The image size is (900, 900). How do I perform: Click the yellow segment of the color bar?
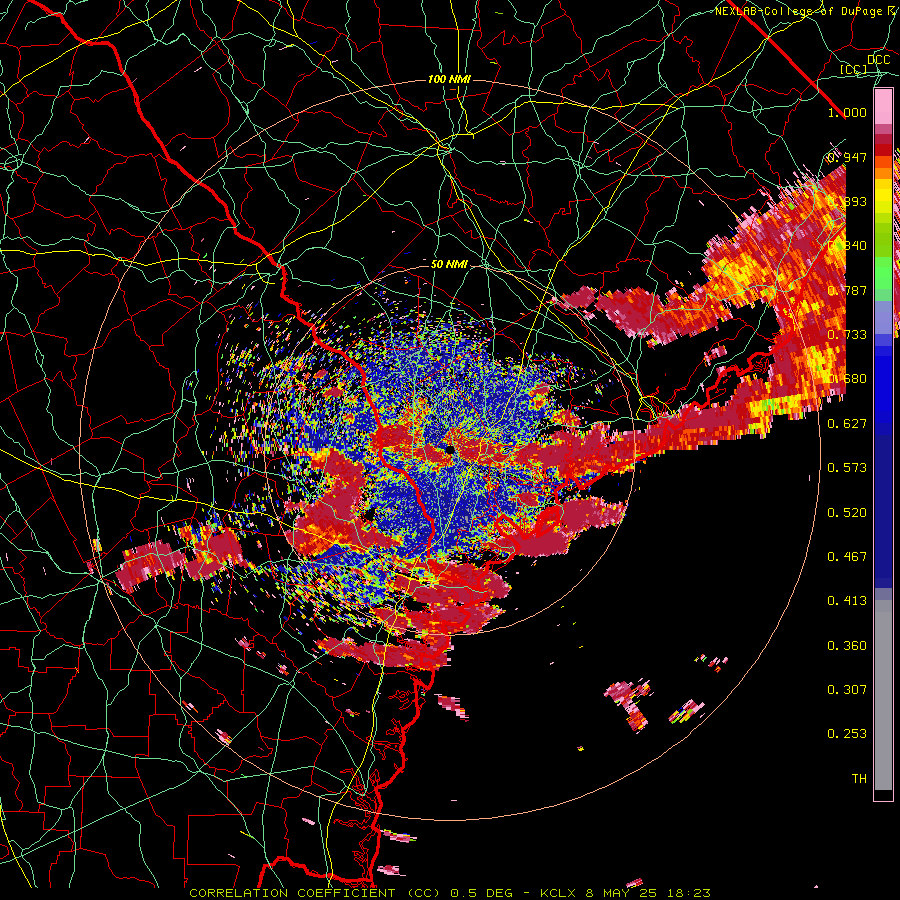pos(883,198)
